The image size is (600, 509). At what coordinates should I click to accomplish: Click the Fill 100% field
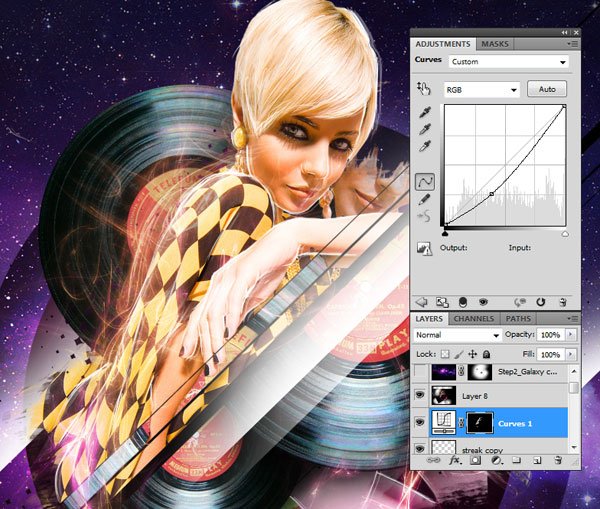coord(551,354)
